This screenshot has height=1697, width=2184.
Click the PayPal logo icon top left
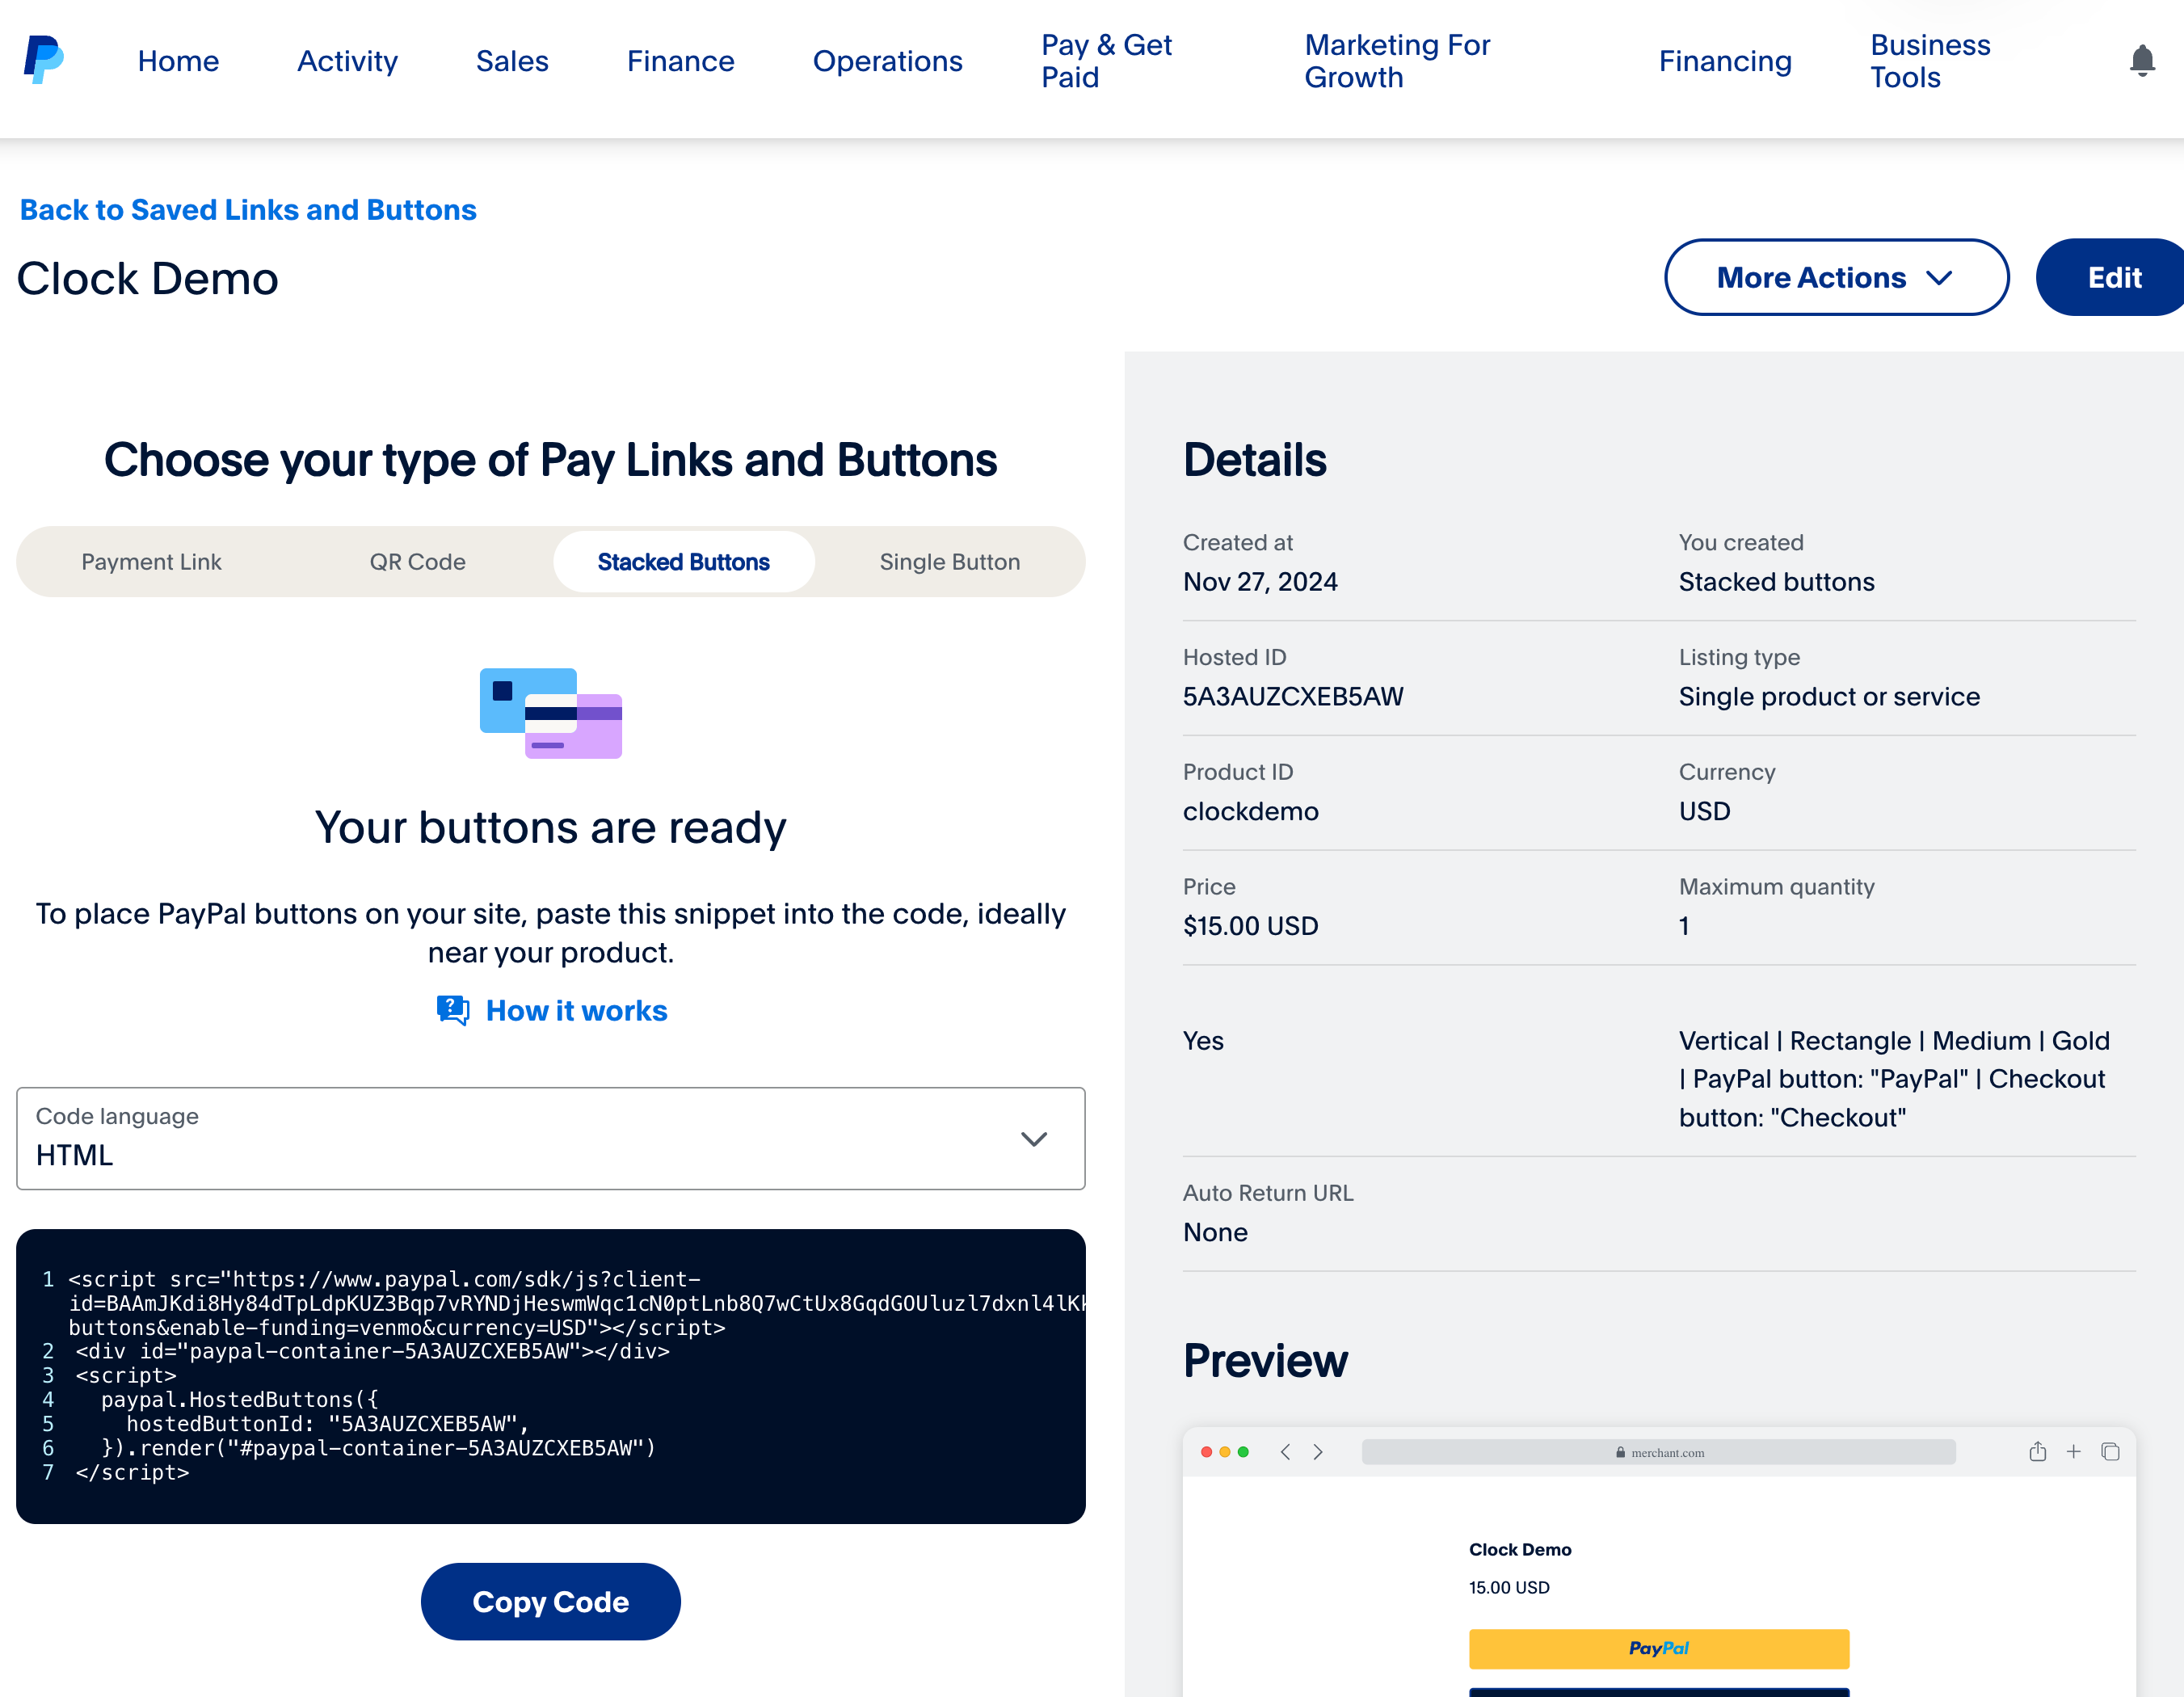click(44, 58)
